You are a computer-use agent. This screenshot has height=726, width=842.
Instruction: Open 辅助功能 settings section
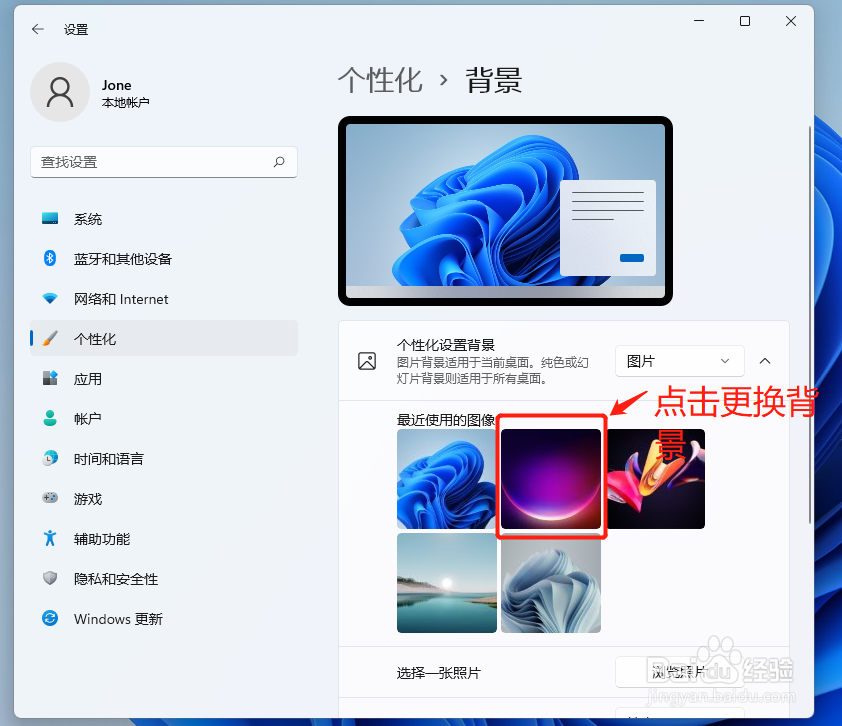tap(164, 538)
